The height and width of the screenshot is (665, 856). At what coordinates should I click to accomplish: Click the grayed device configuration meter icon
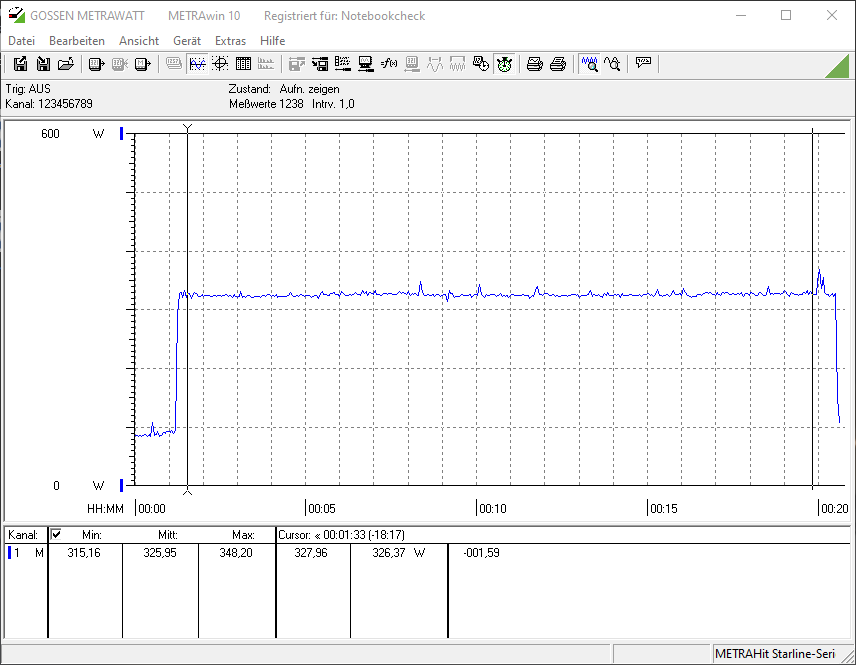pos(412,64)
